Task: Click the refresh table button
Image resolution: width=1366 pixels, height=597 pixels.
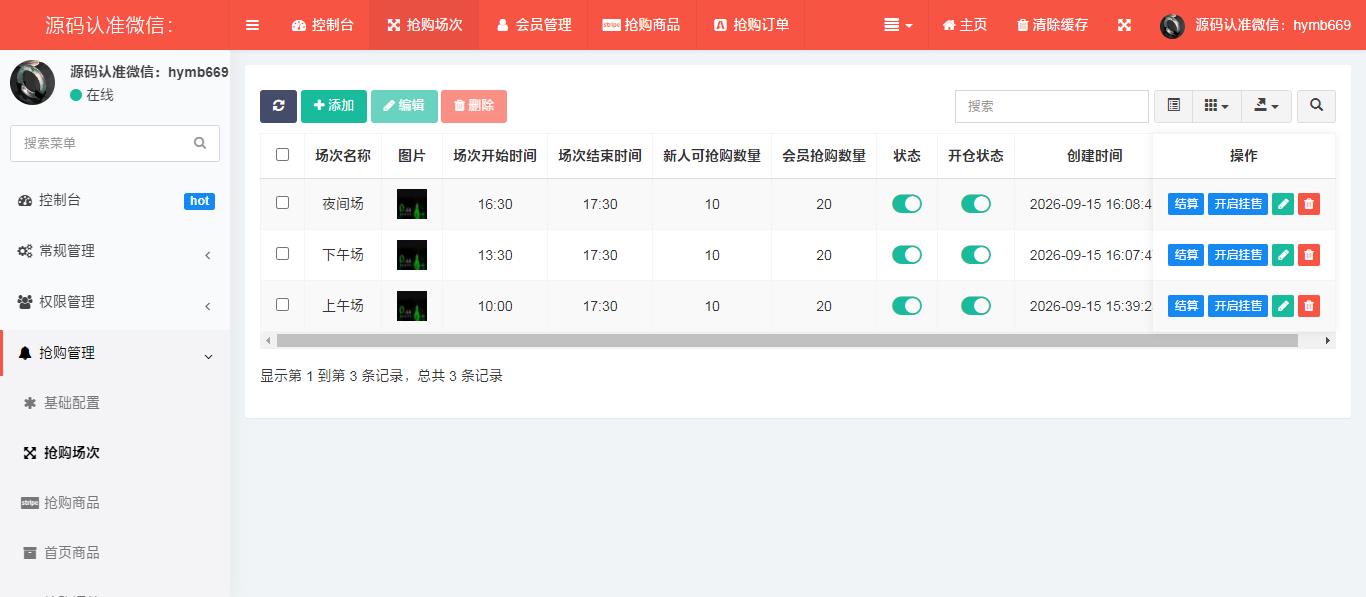Action: (278, 106)
